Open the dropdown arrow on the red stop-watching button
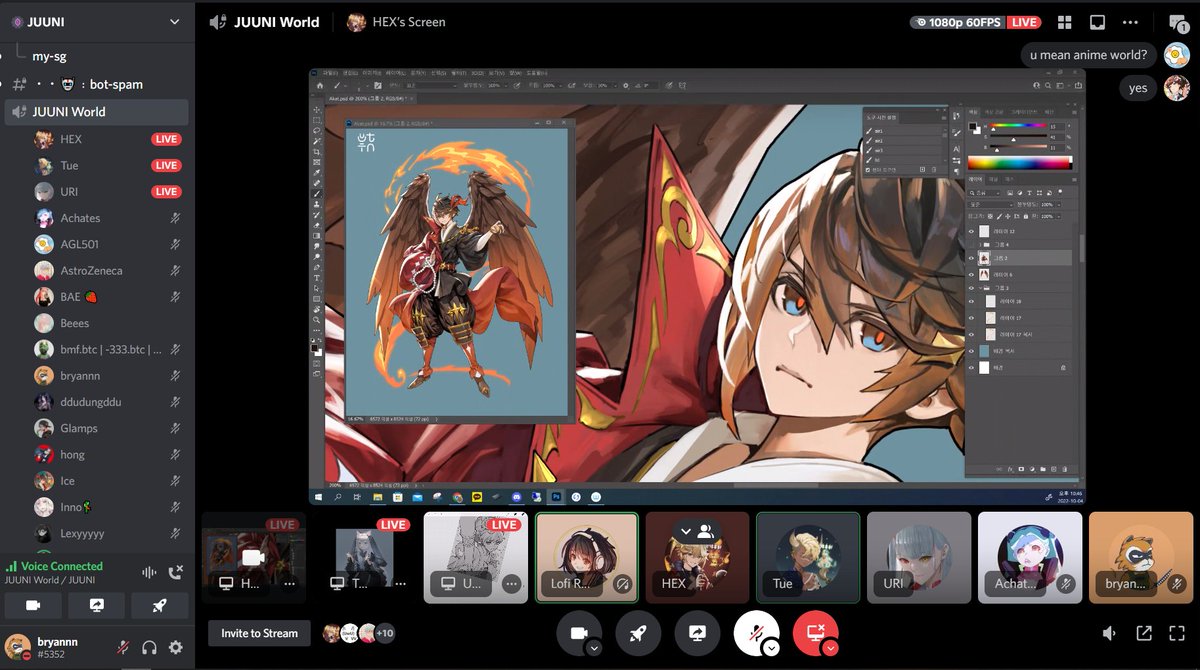 (x=831, y=648)
